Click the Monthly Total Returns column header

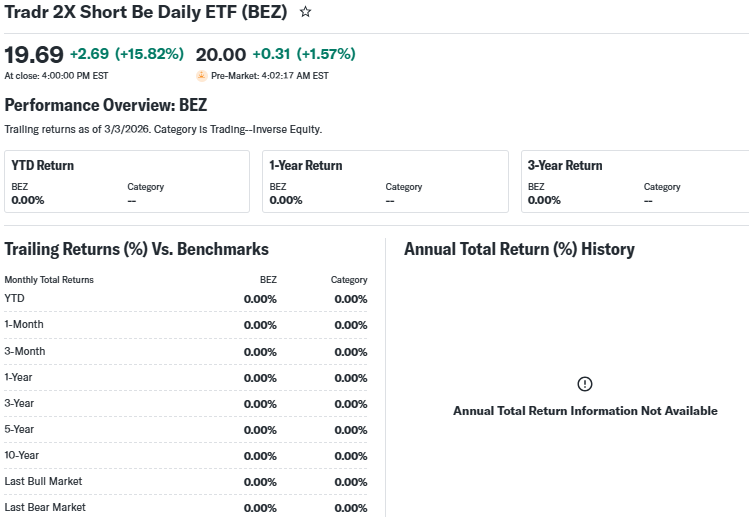(x=49, y=280)
